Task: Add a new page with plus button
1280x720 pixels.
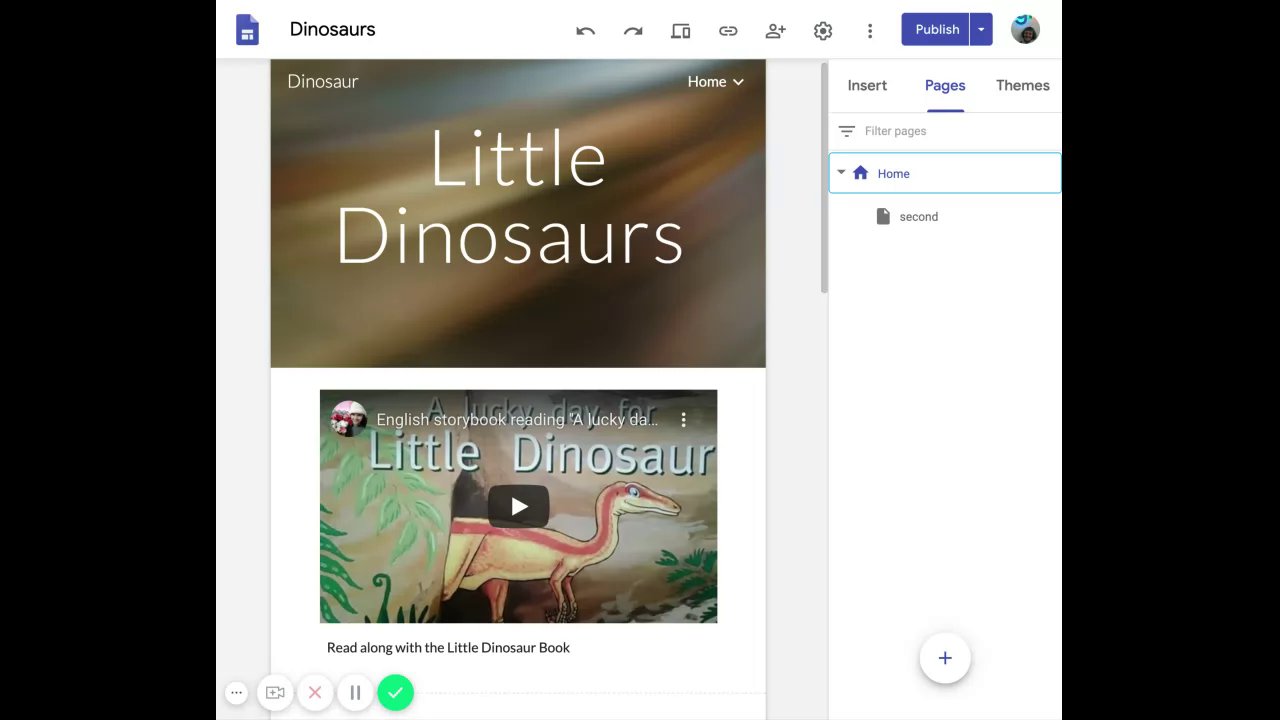Action: point(945,658)
